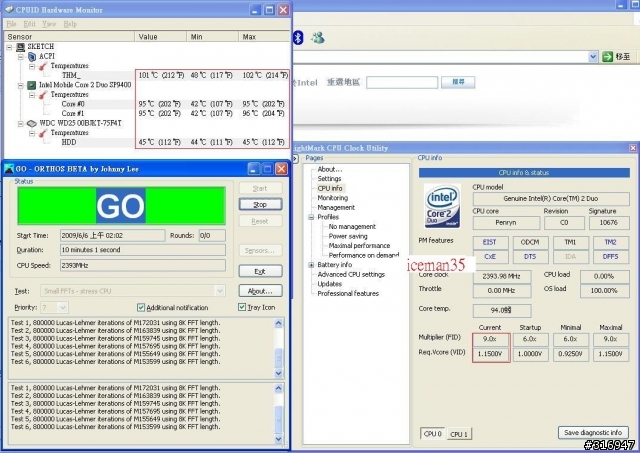Click the Duration field
This screenshot has width=640, height=453.
coord(143,250)
